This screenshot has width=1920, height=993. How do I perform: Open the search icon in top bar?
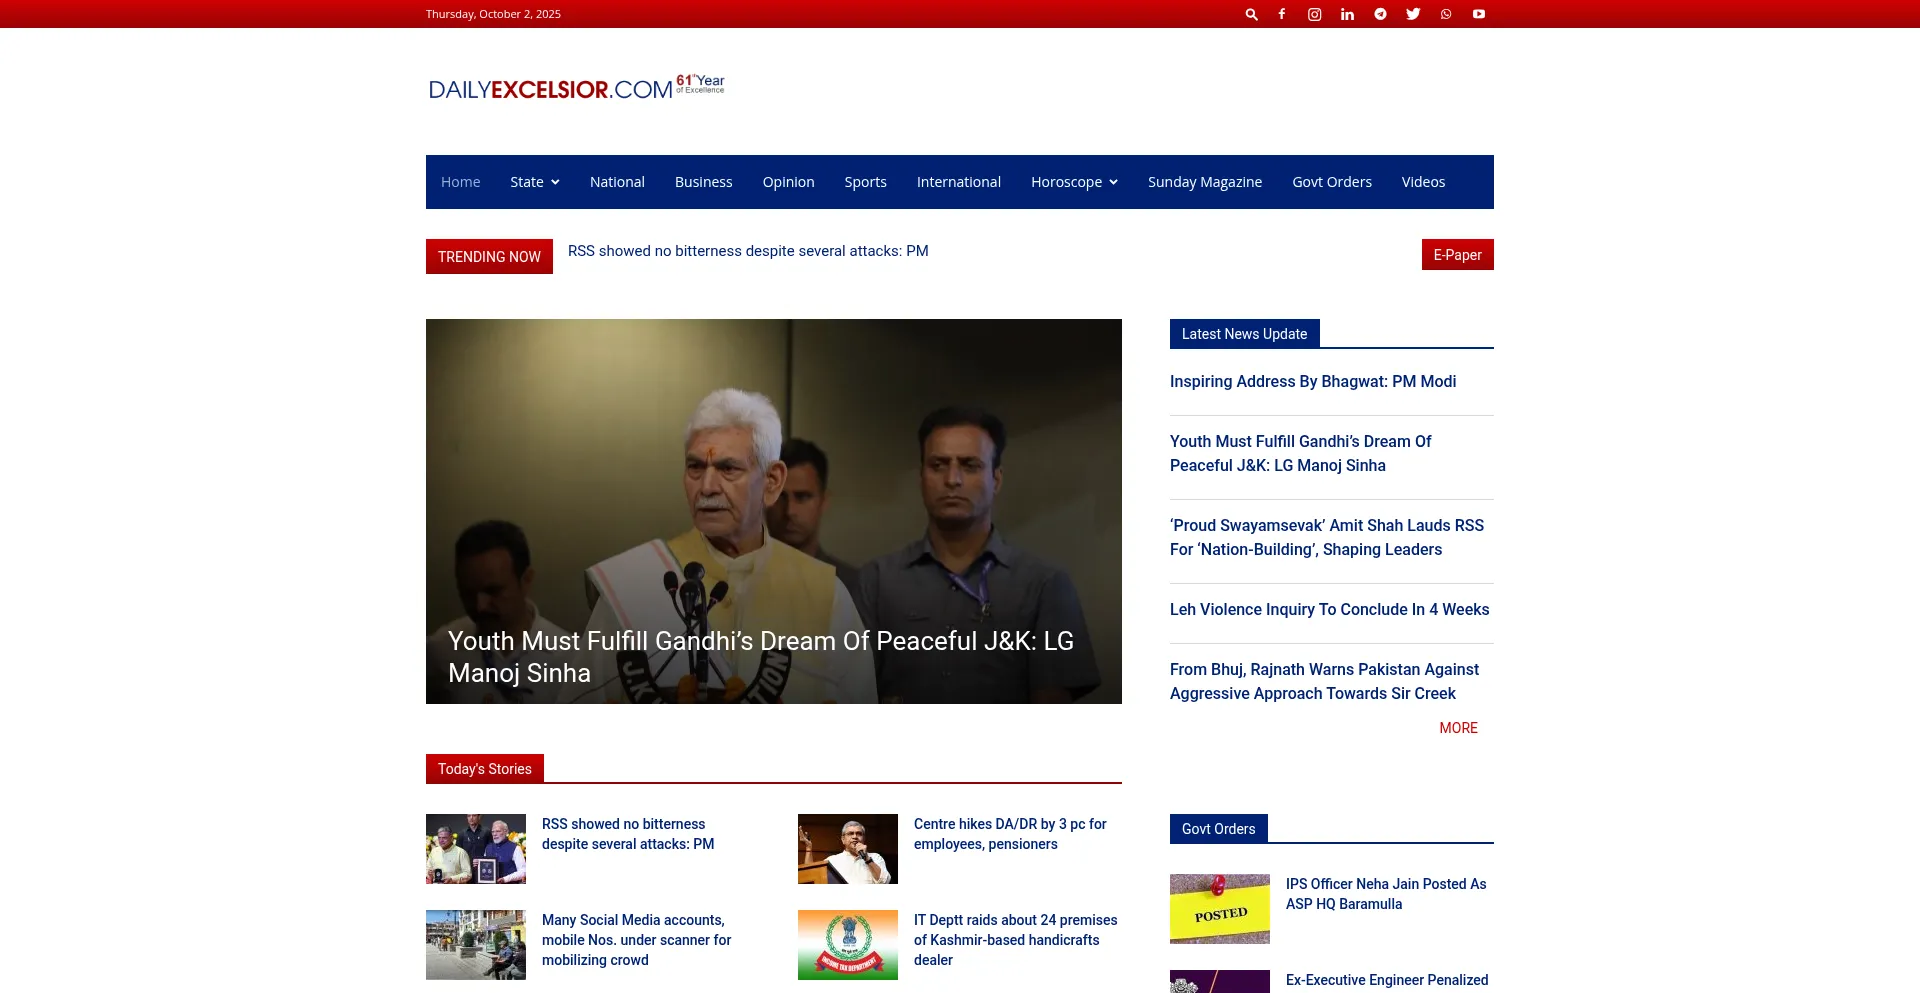[1251, 14]
